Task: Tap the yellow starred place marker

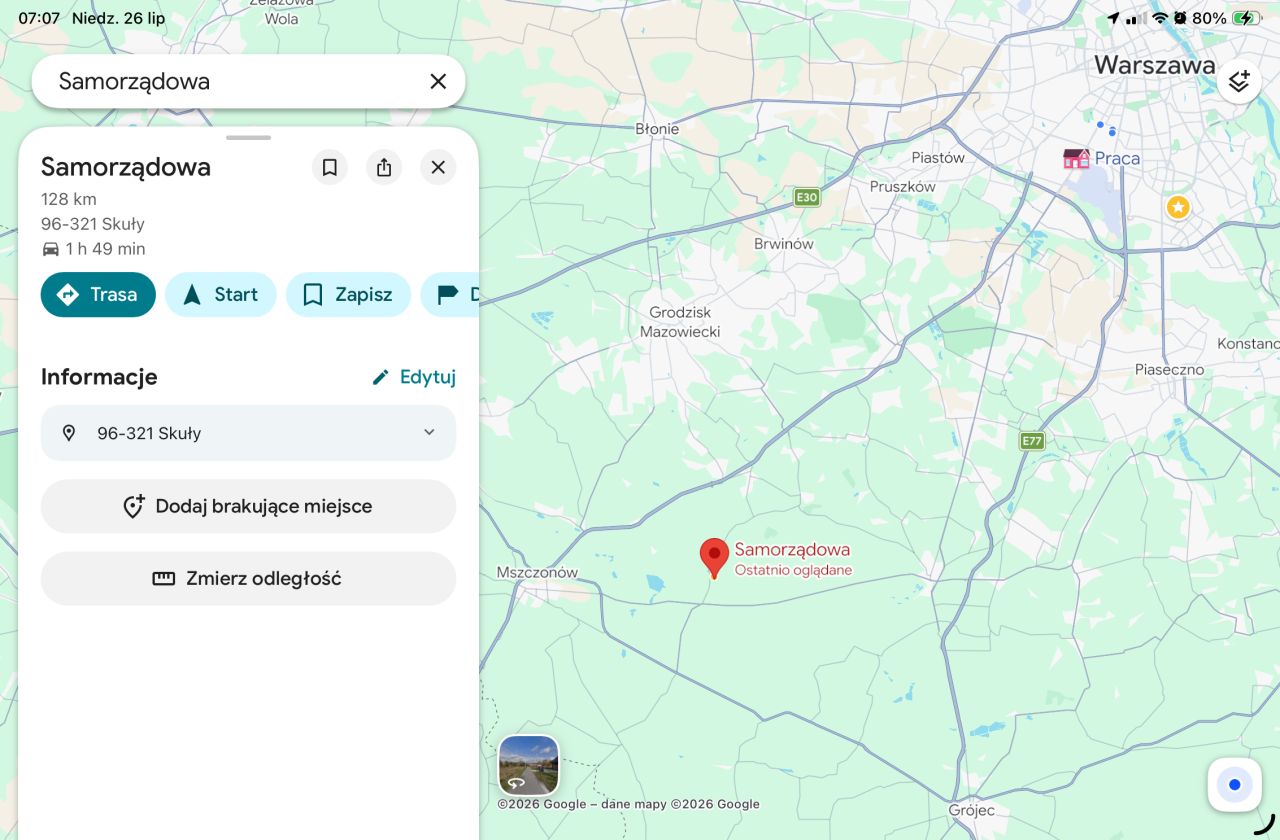Action: click(1178, 207)
